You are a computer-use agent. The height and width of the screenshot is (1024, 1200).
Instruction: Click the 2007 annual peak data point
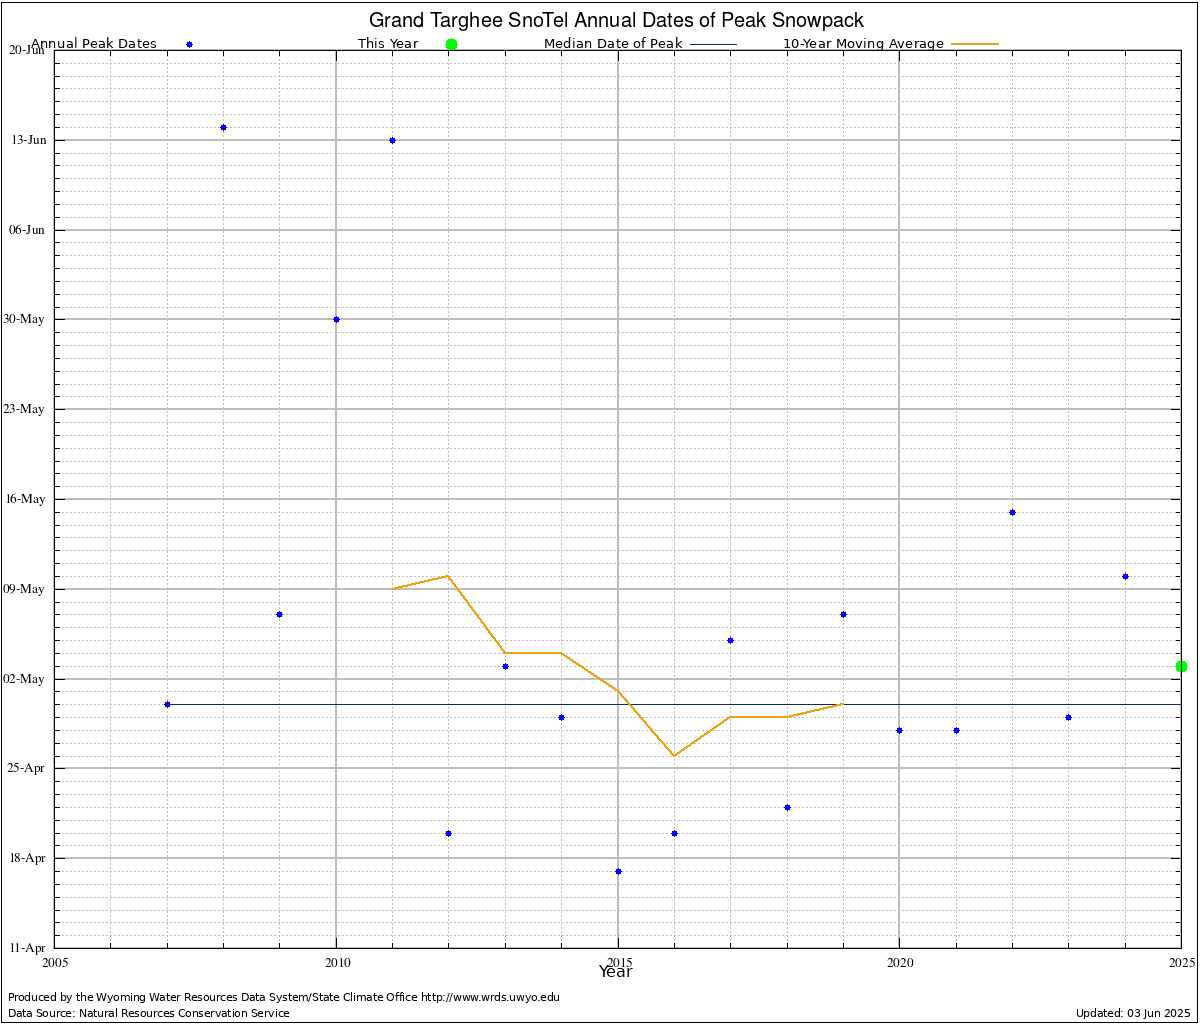(167, 705)
